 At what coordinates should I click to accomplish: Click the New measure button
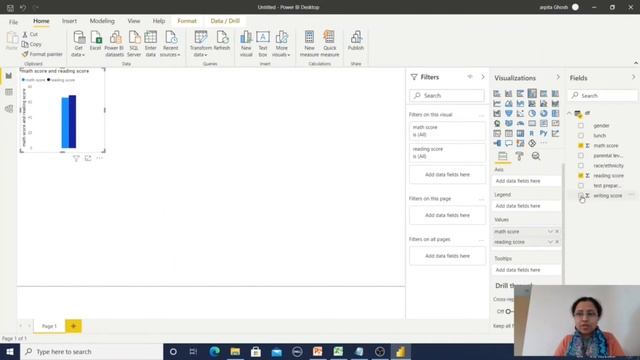[x=309, y=43]
